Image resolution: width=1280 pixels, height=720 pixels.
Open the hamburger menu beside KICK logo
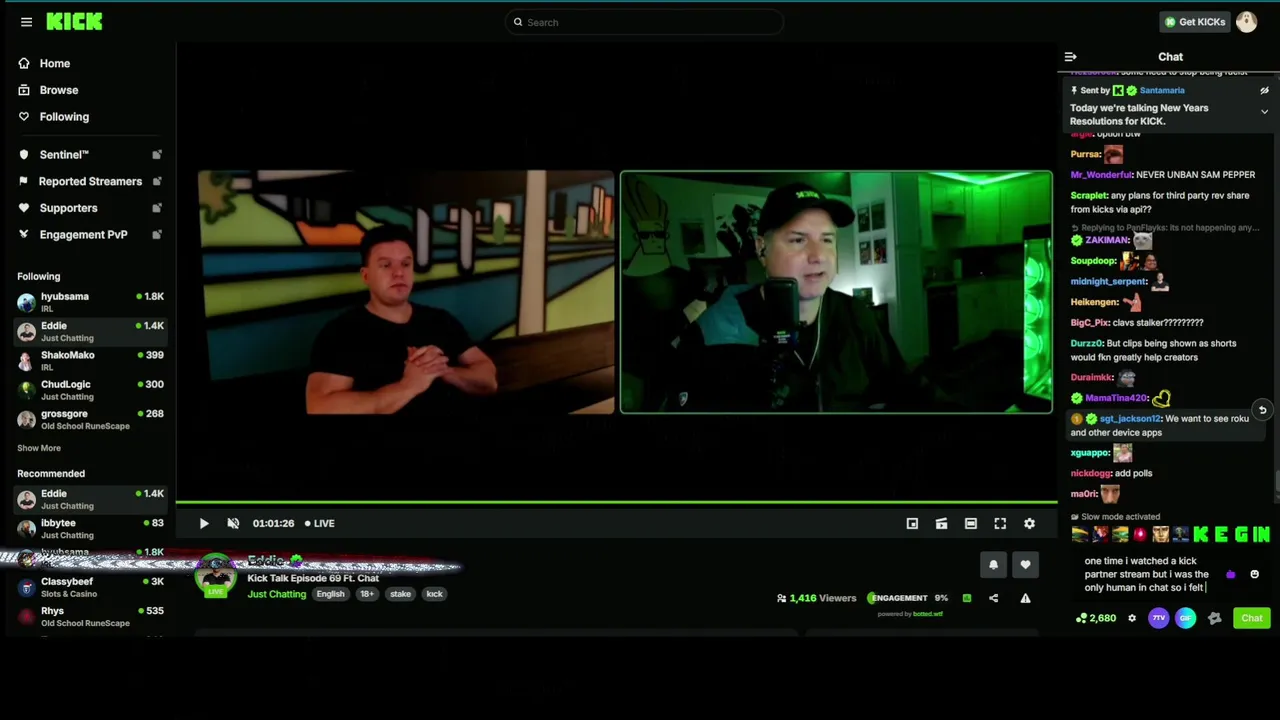coord(26,22)
